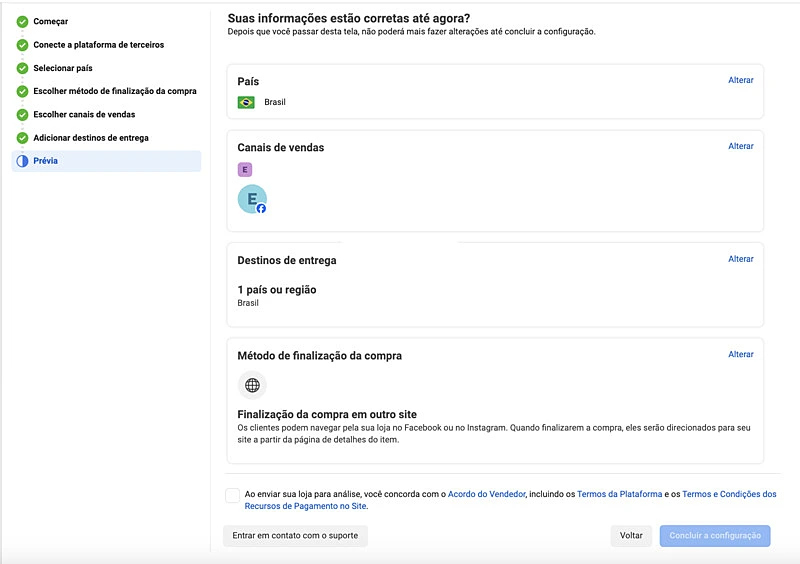Click Alterar for Destinos de entrega
The height and width of the screenshot is (564, 800).
740,259
